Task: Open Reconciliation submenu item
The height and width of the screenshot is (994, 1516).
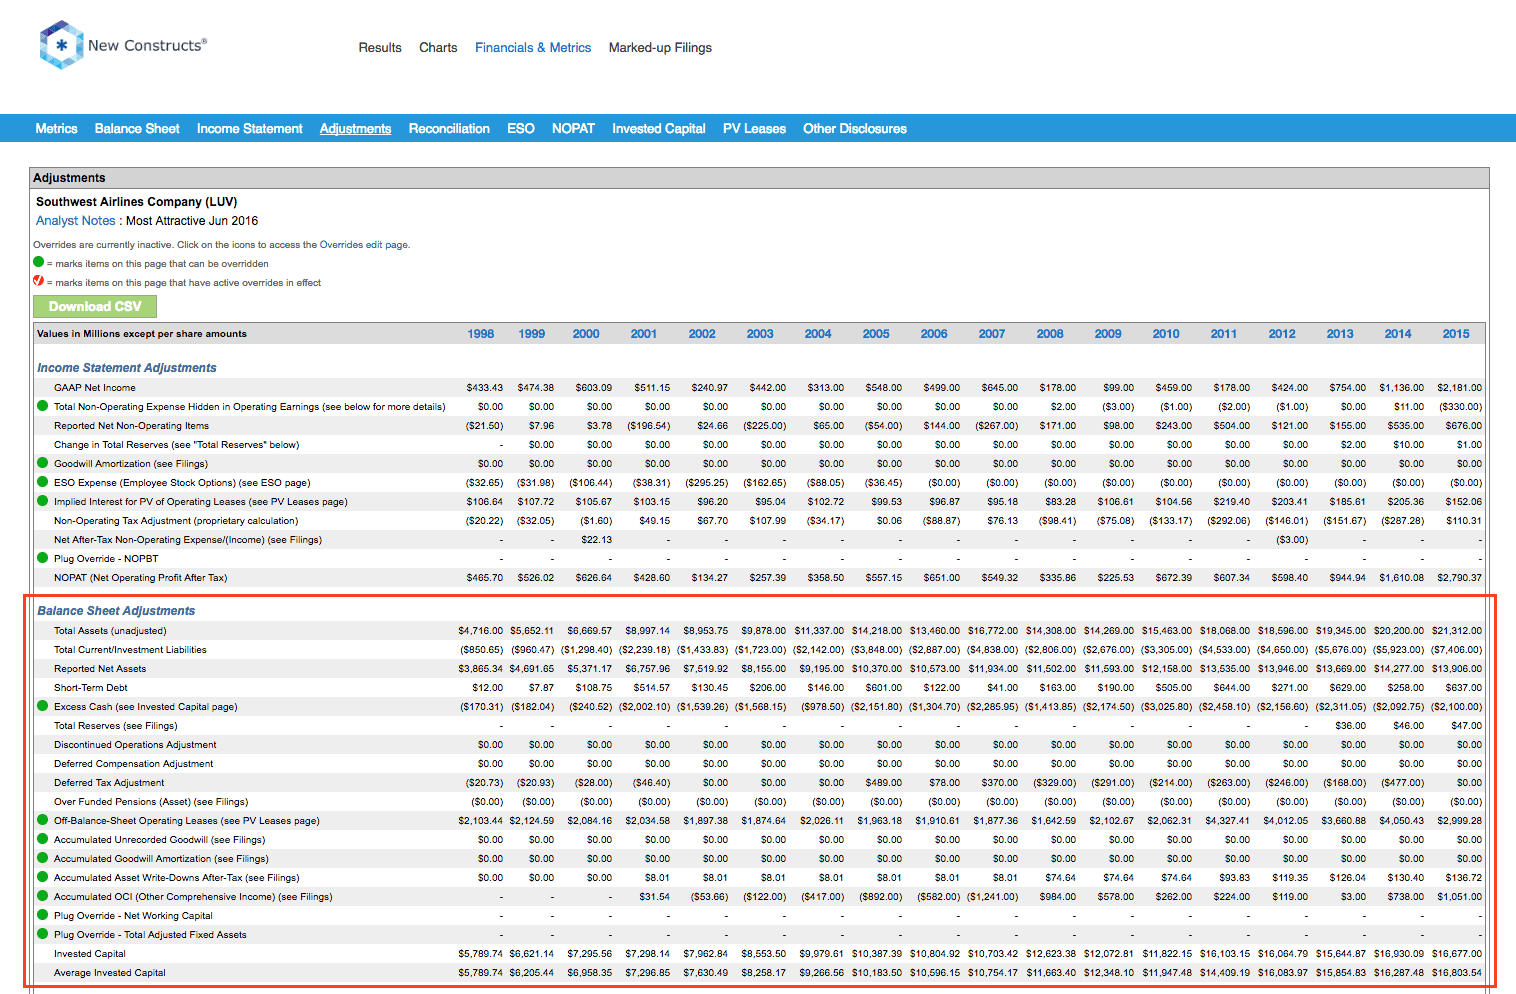Action: (x=449, y=128)
